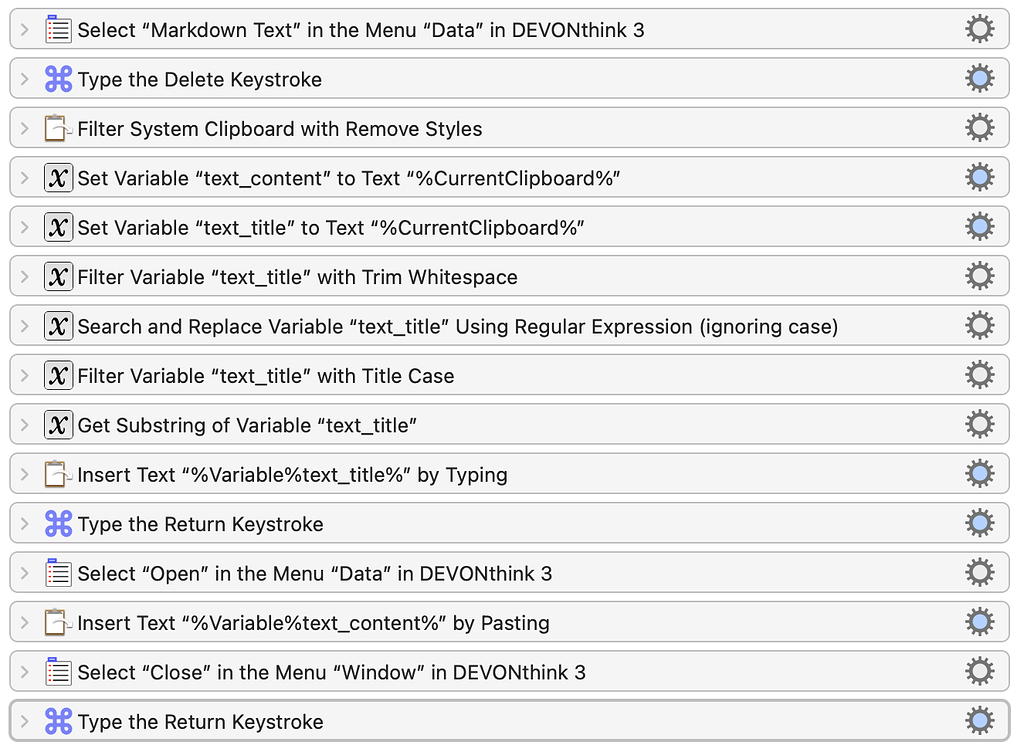
Task: Click menu icon on Select Open action
Action: 58,572
